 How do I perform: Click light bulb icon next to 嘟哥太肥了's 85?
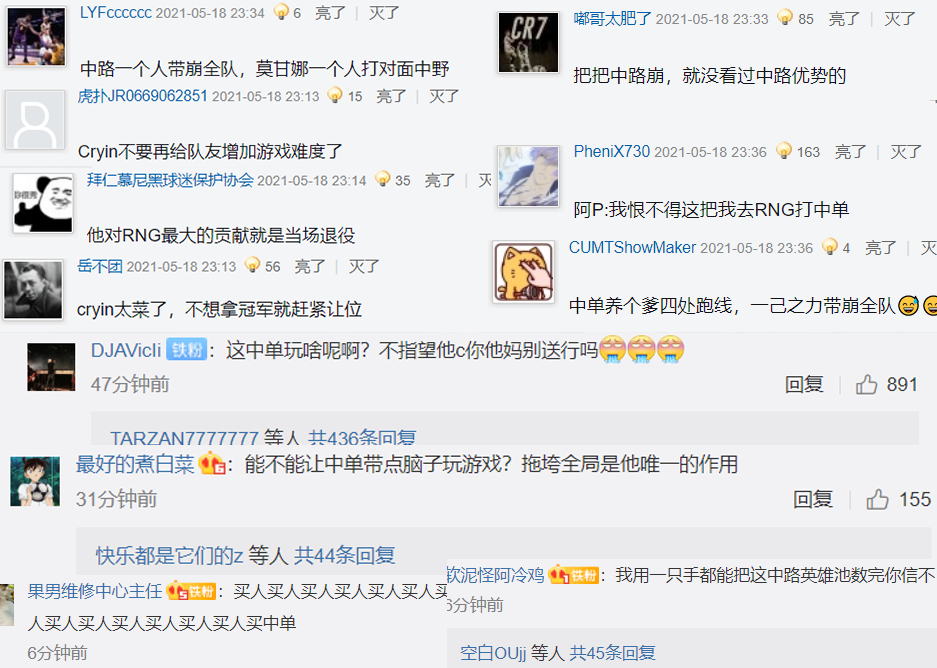[x=785, y=17]
